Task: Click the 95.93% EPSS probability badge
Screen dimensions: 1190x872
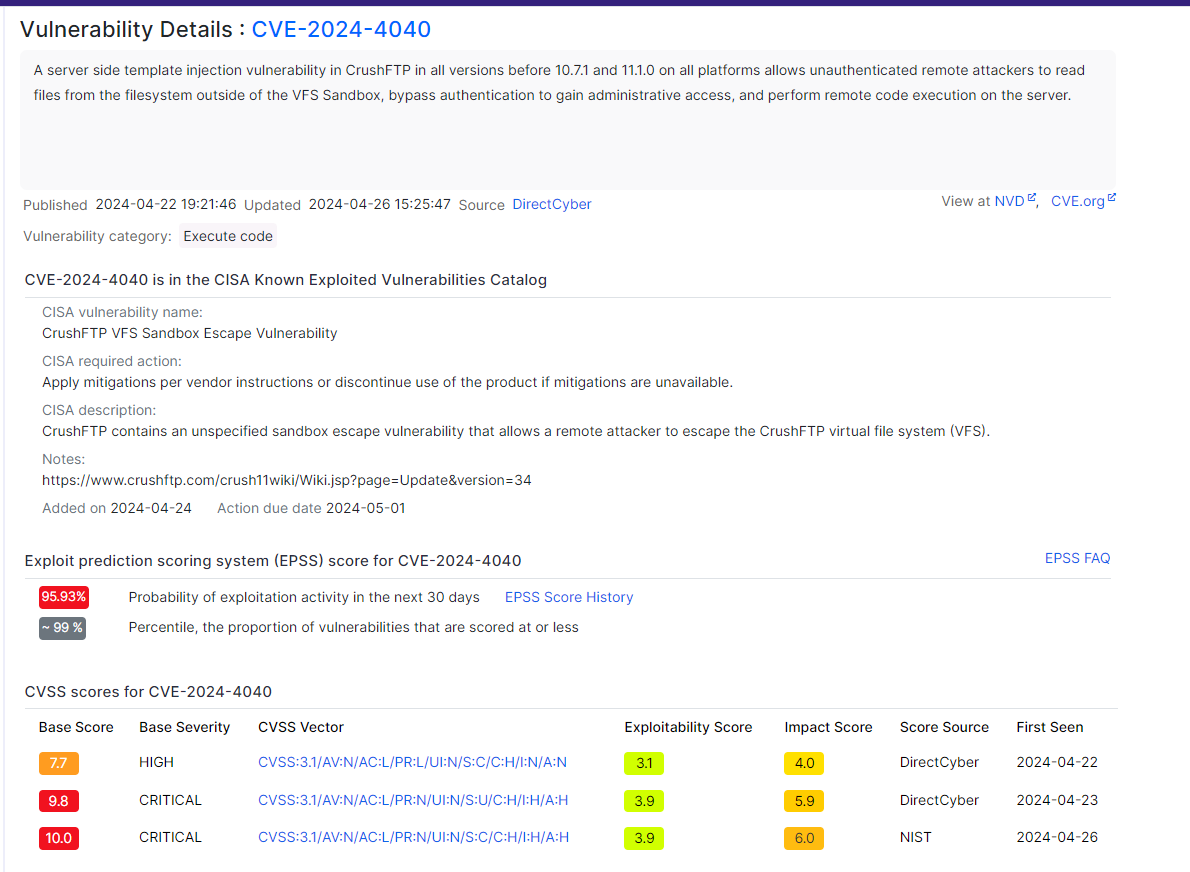Action: 62,596
